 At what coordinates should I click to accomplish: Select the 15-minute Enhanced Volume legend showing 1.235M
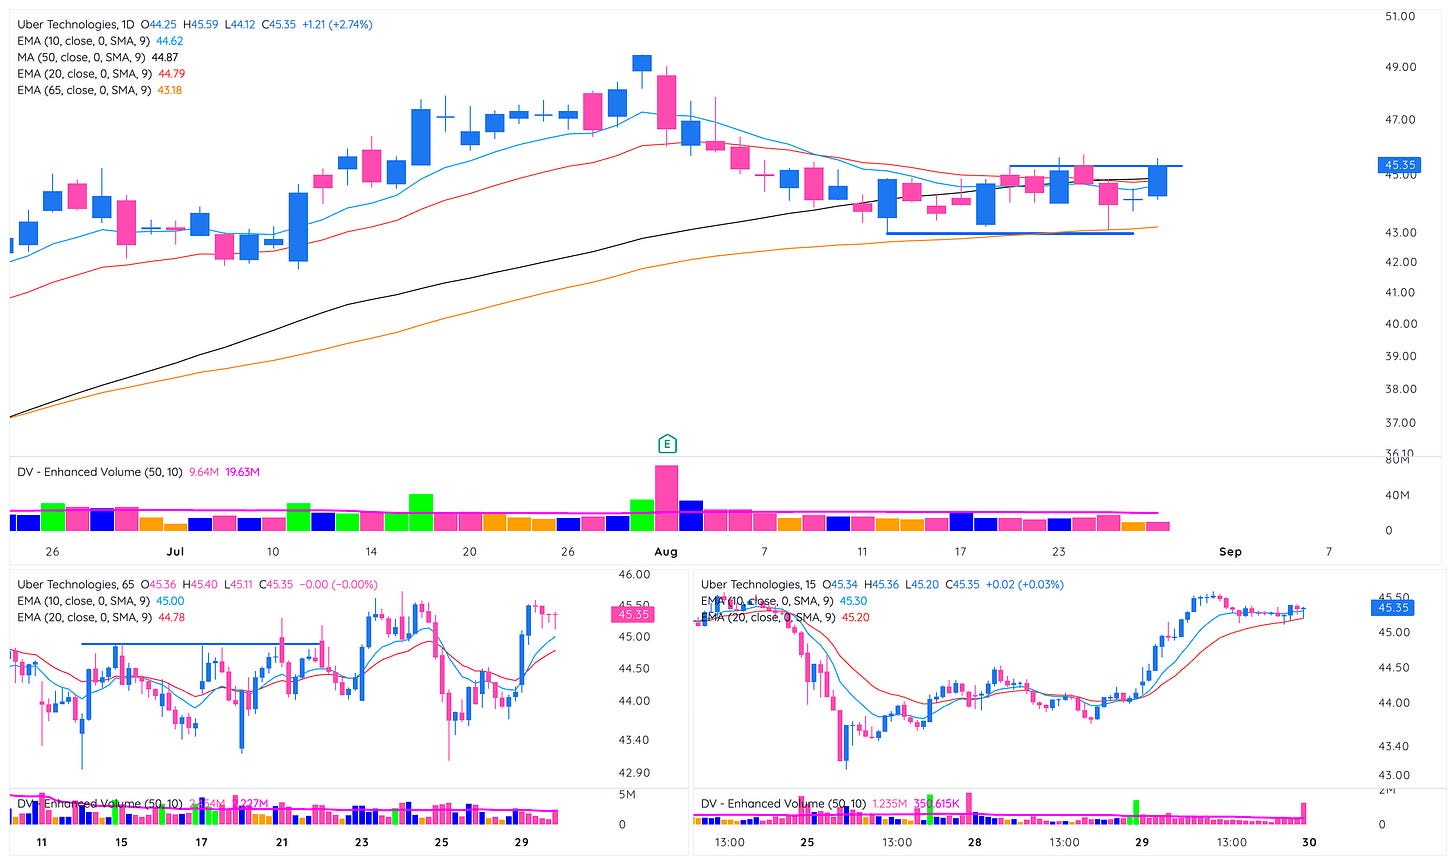[831, 804]
